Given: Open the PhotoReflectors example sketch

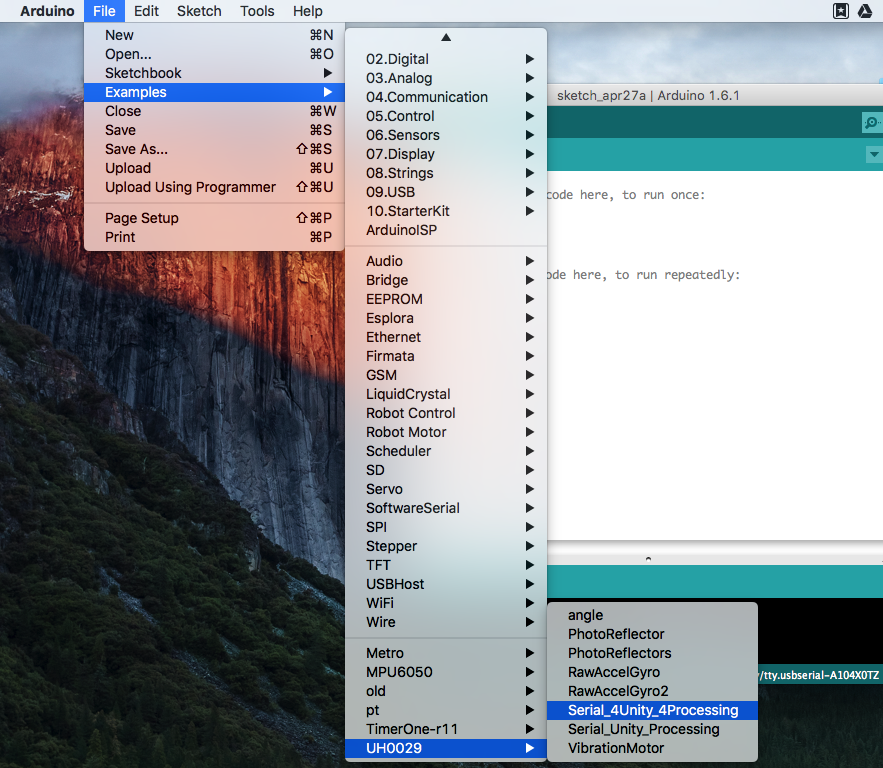Looking at the screenshot, I should point(652,653).
